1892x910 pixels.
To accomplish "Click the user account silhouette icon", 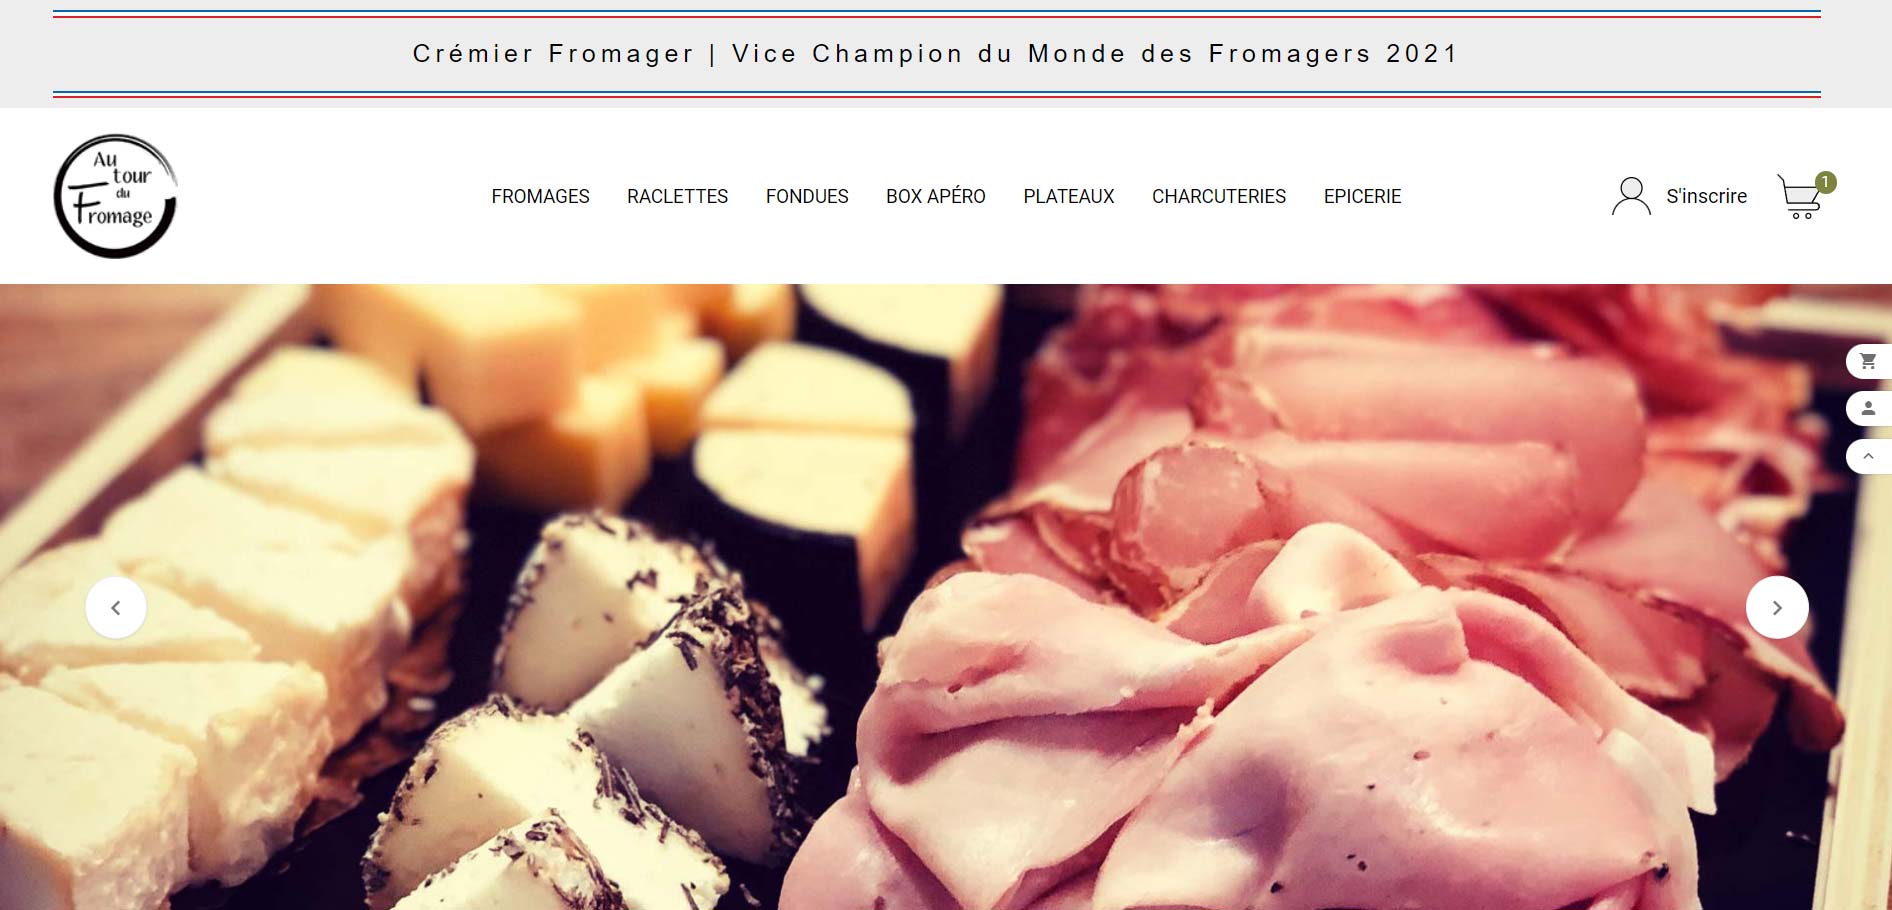I will pos(1631,196).
